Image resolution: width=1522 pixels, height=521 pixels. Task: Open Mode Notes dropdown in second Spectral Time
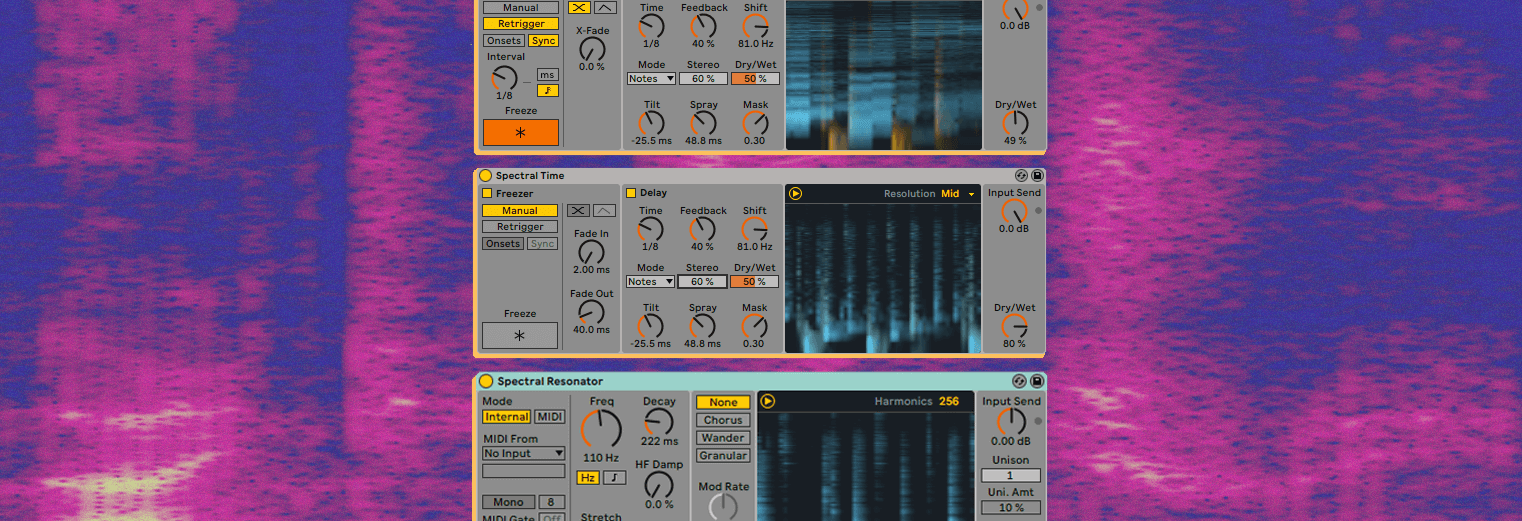coord(650,282)
